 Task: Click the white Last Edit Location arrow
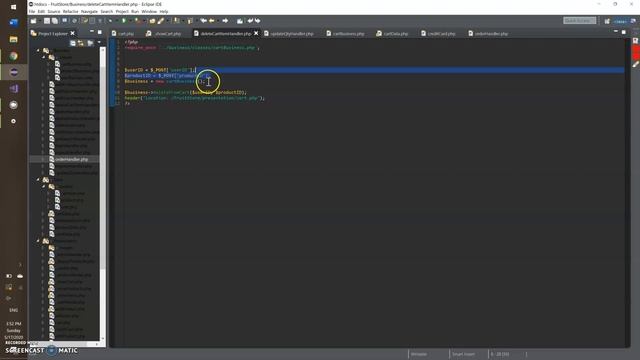(x=203, y=21)
